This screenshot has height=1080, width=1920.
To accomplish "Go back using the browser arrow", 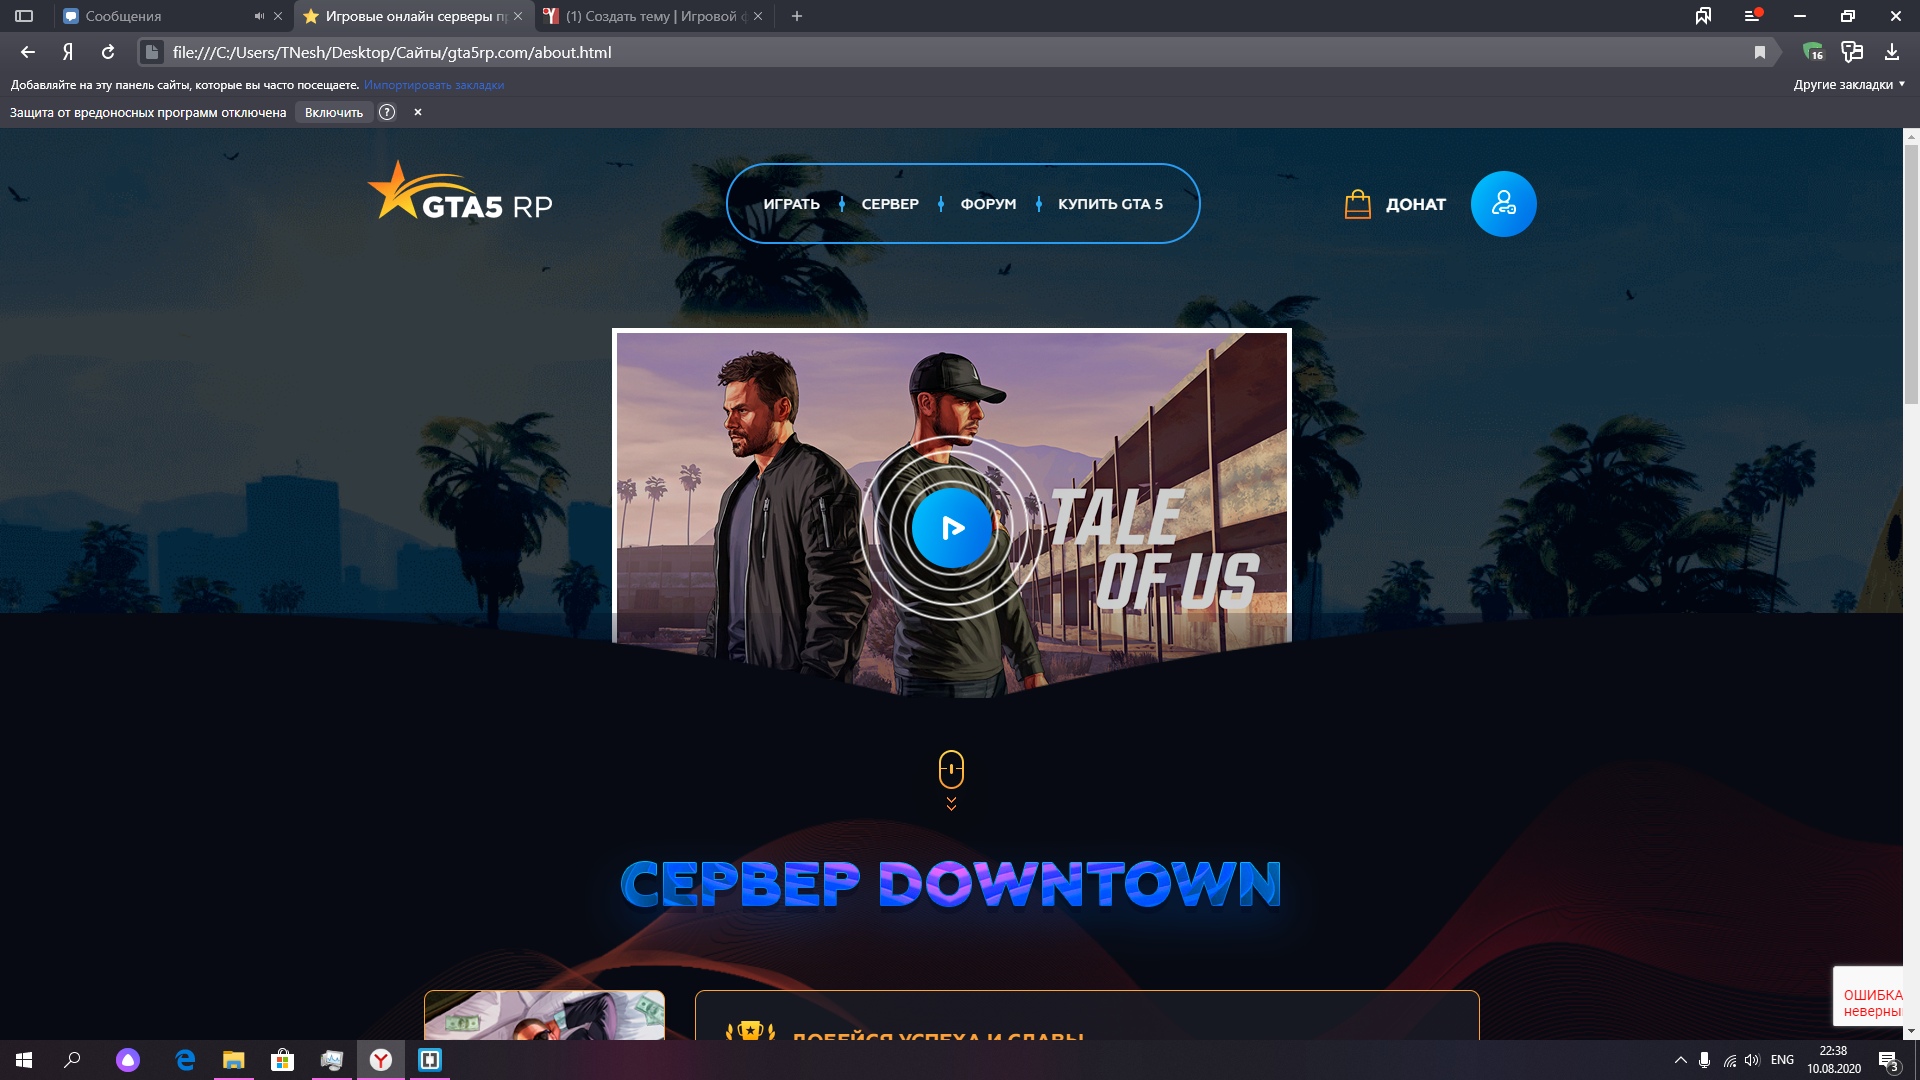I will pyautogui.click(x=28, y=52).
